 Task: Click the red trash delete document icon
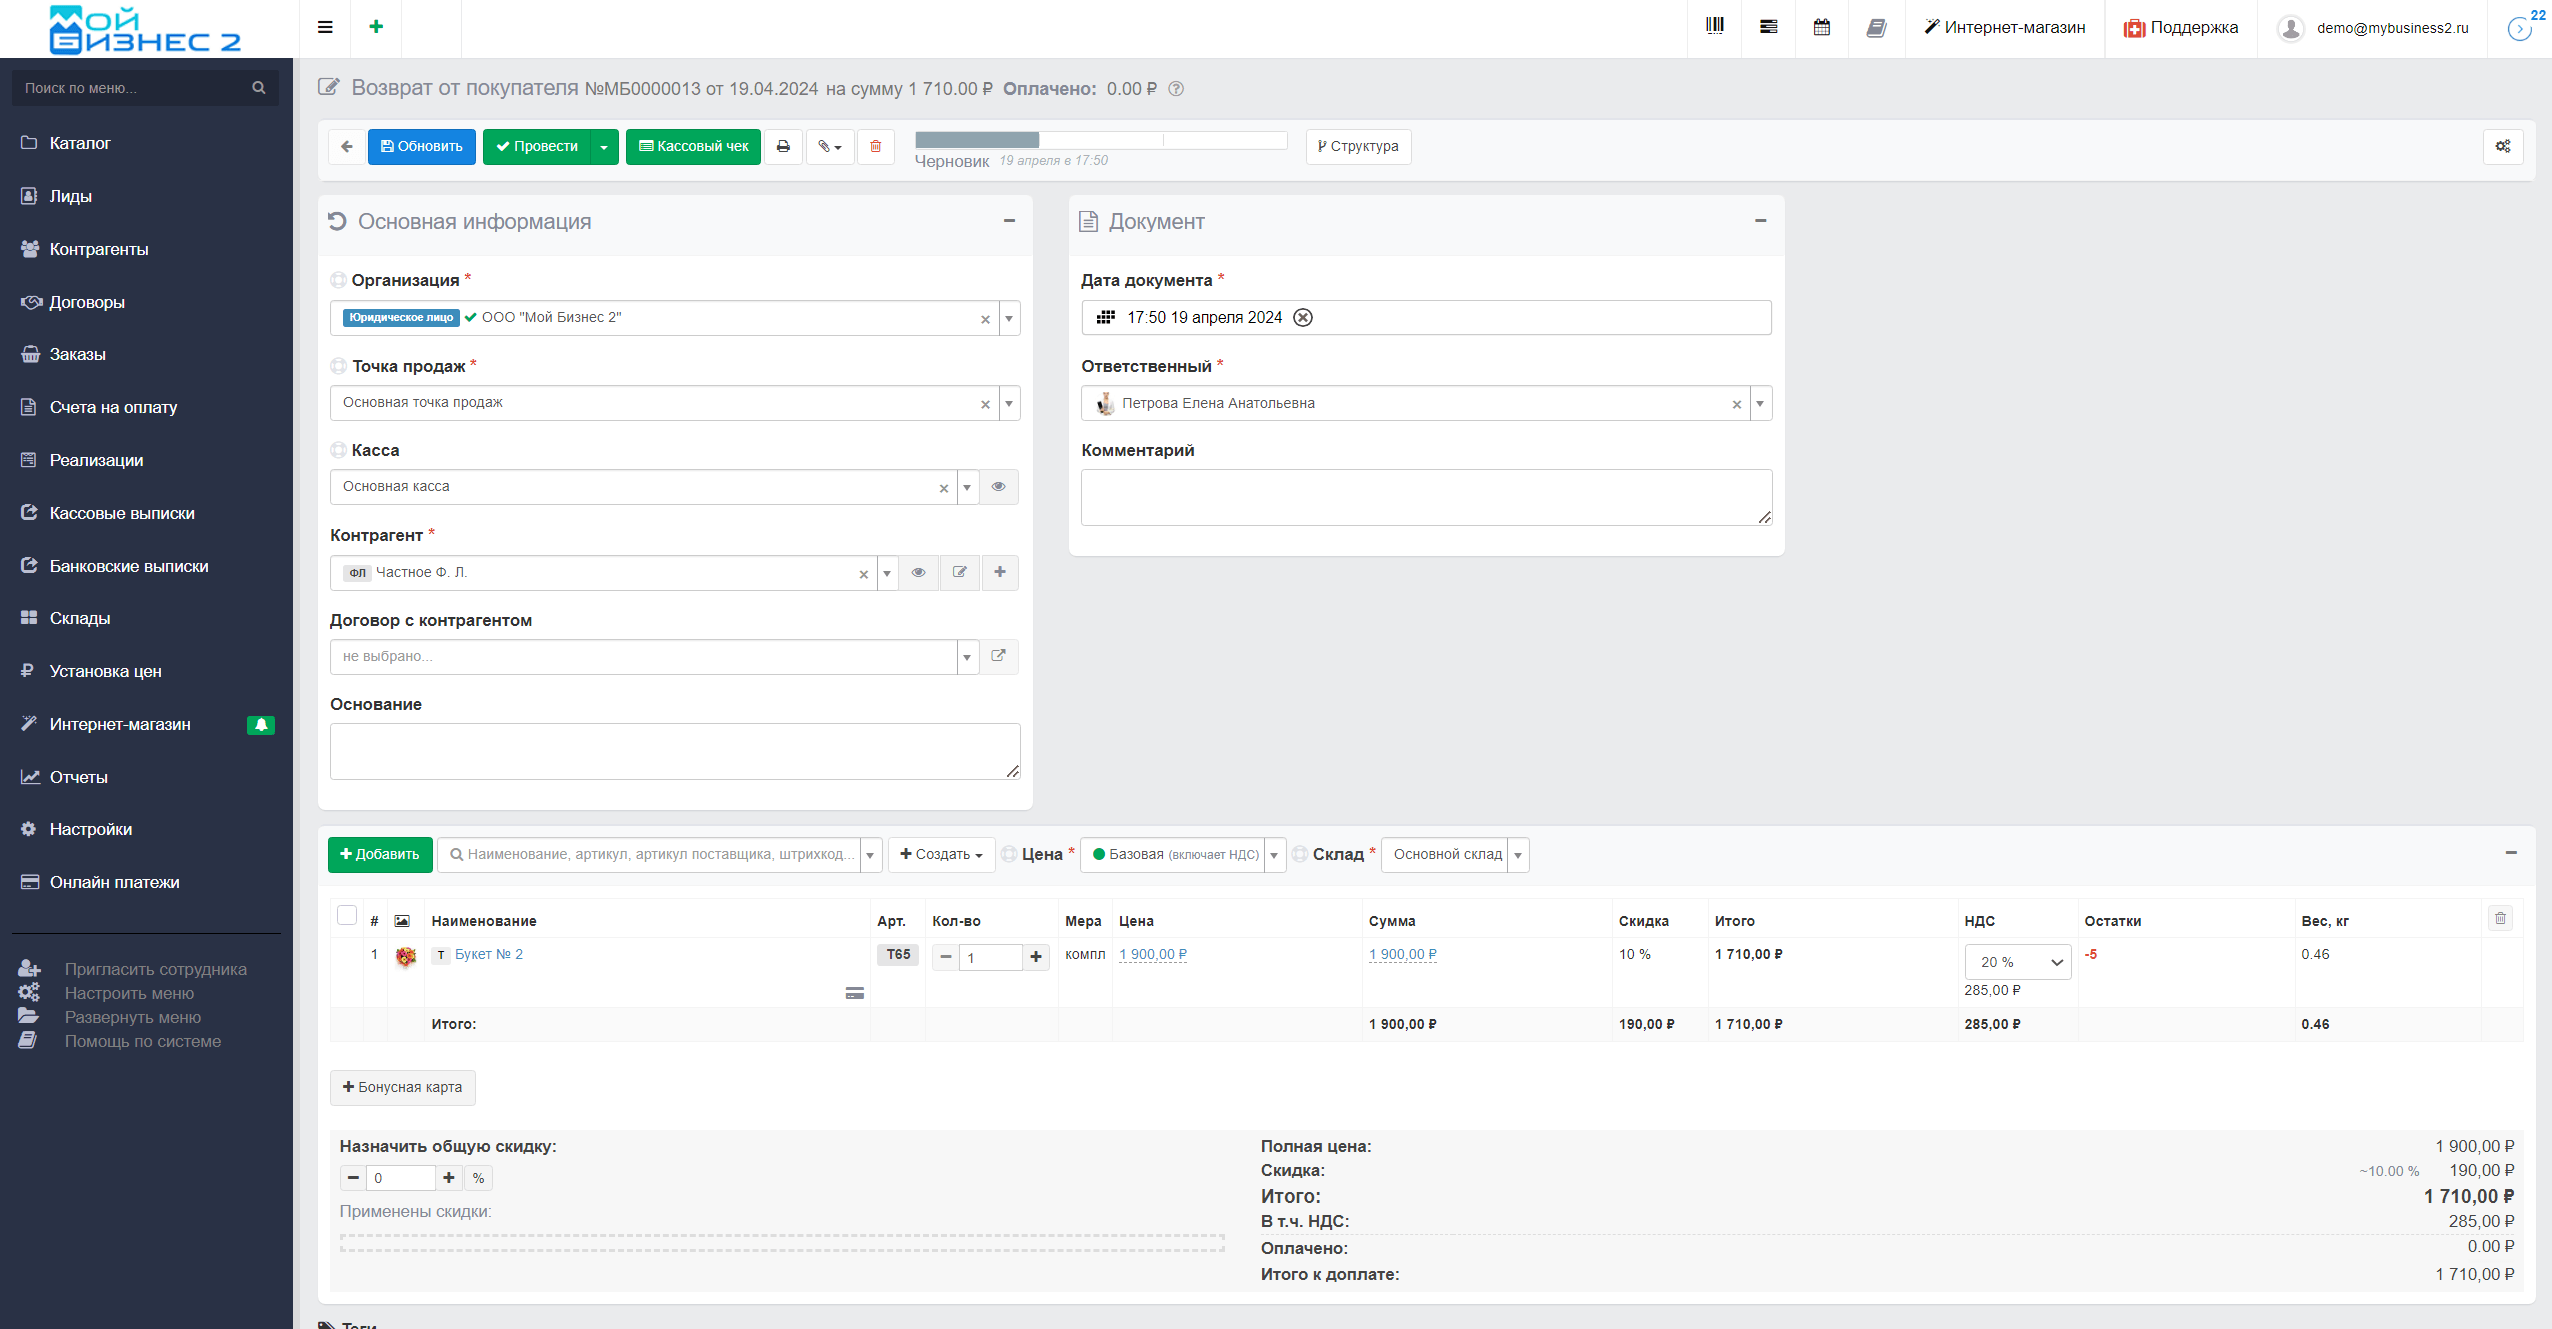coord(875,146)
